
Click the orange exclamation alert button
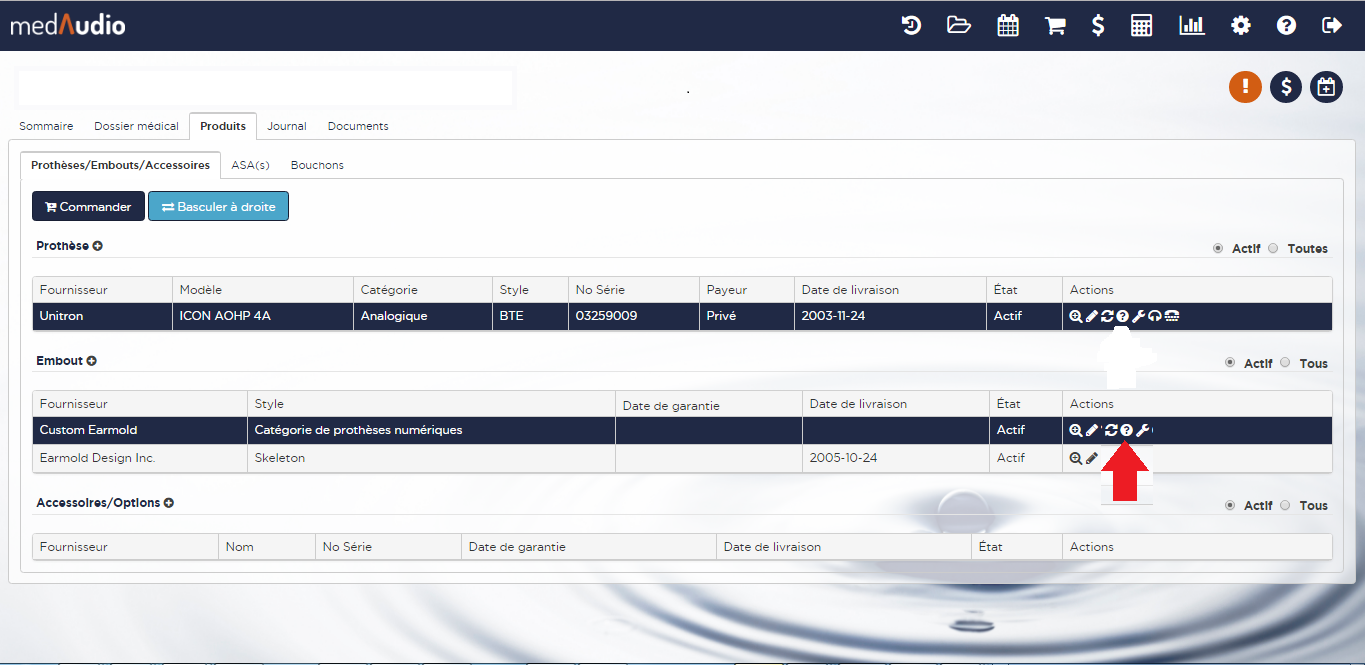point(1245,87)
